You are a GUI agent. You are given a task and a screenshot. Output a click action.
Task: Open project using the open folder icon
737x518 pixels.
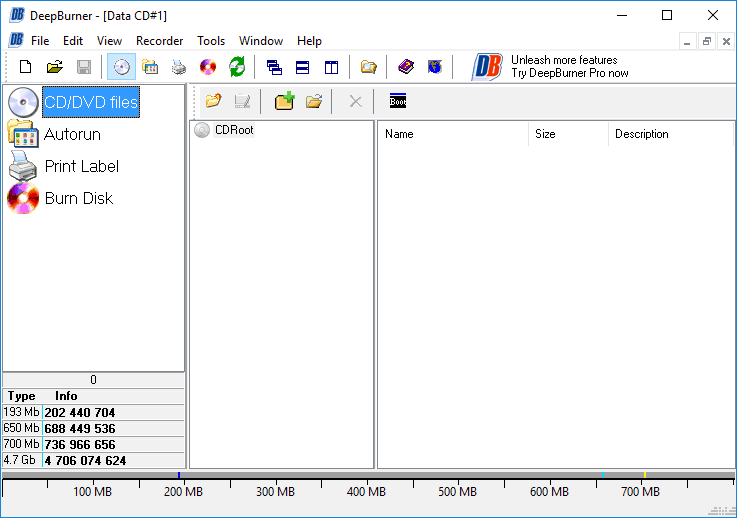pos(55,67)
